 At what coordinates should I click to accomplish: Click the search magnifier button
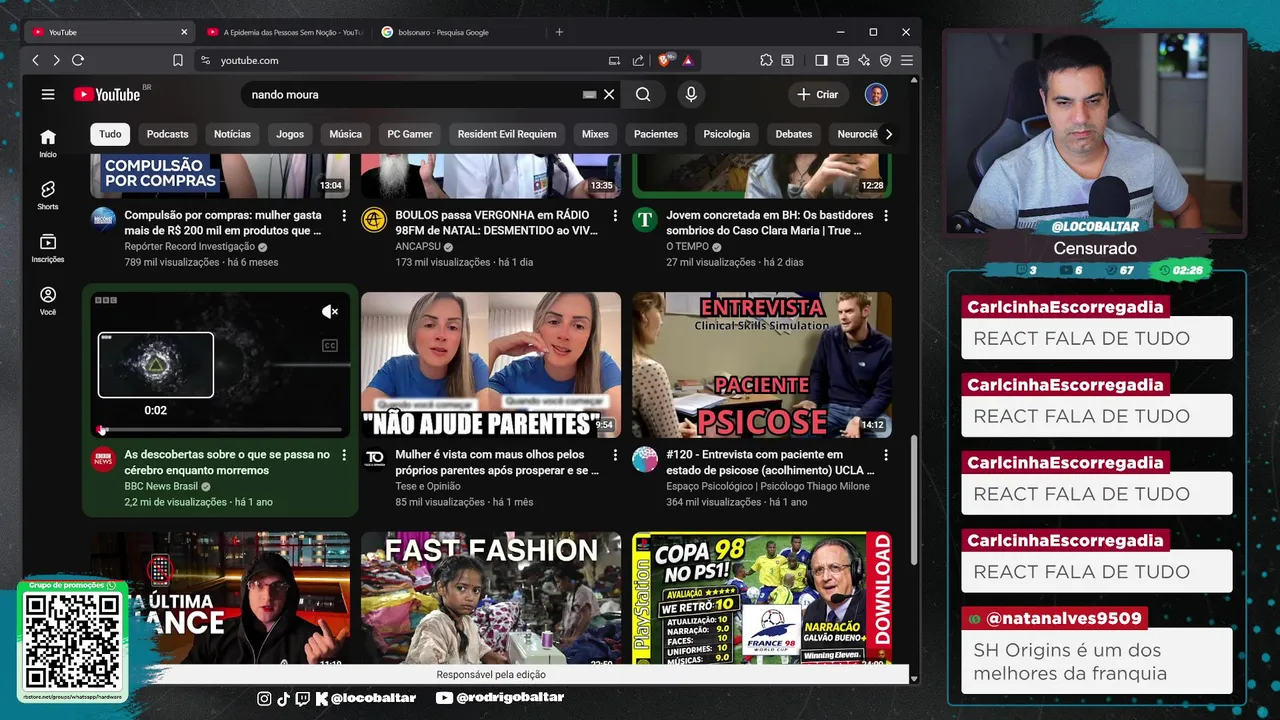tap(643, 94)
